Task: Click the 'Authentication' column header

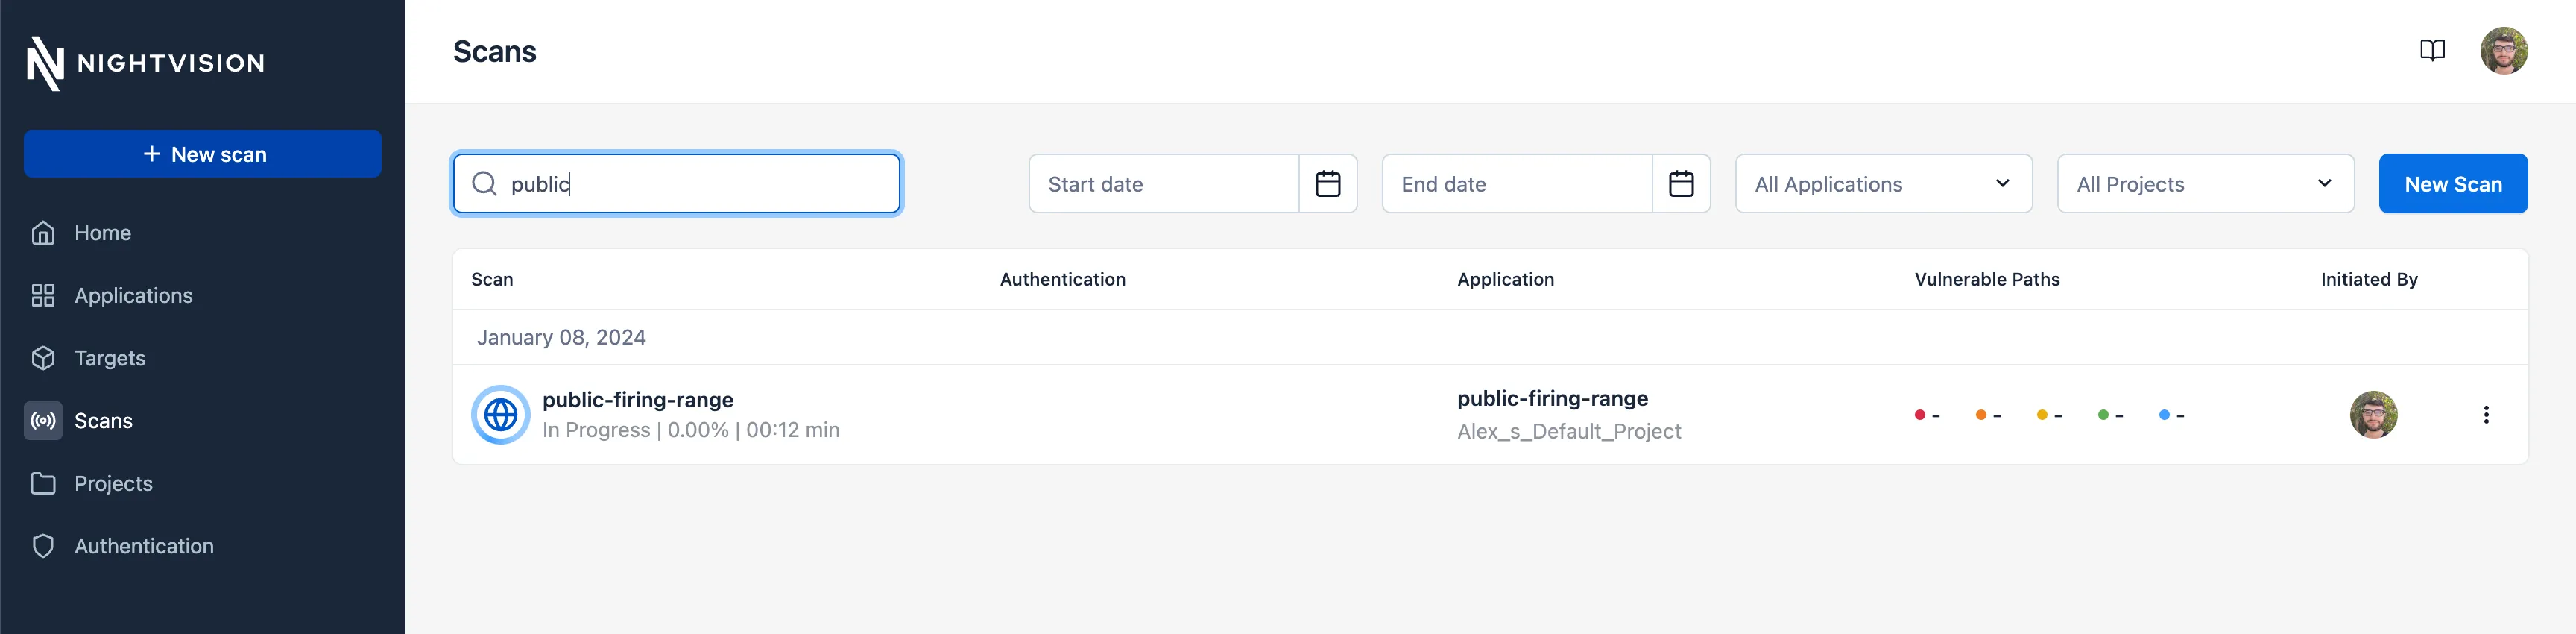Action: (x=1062, y=280)
